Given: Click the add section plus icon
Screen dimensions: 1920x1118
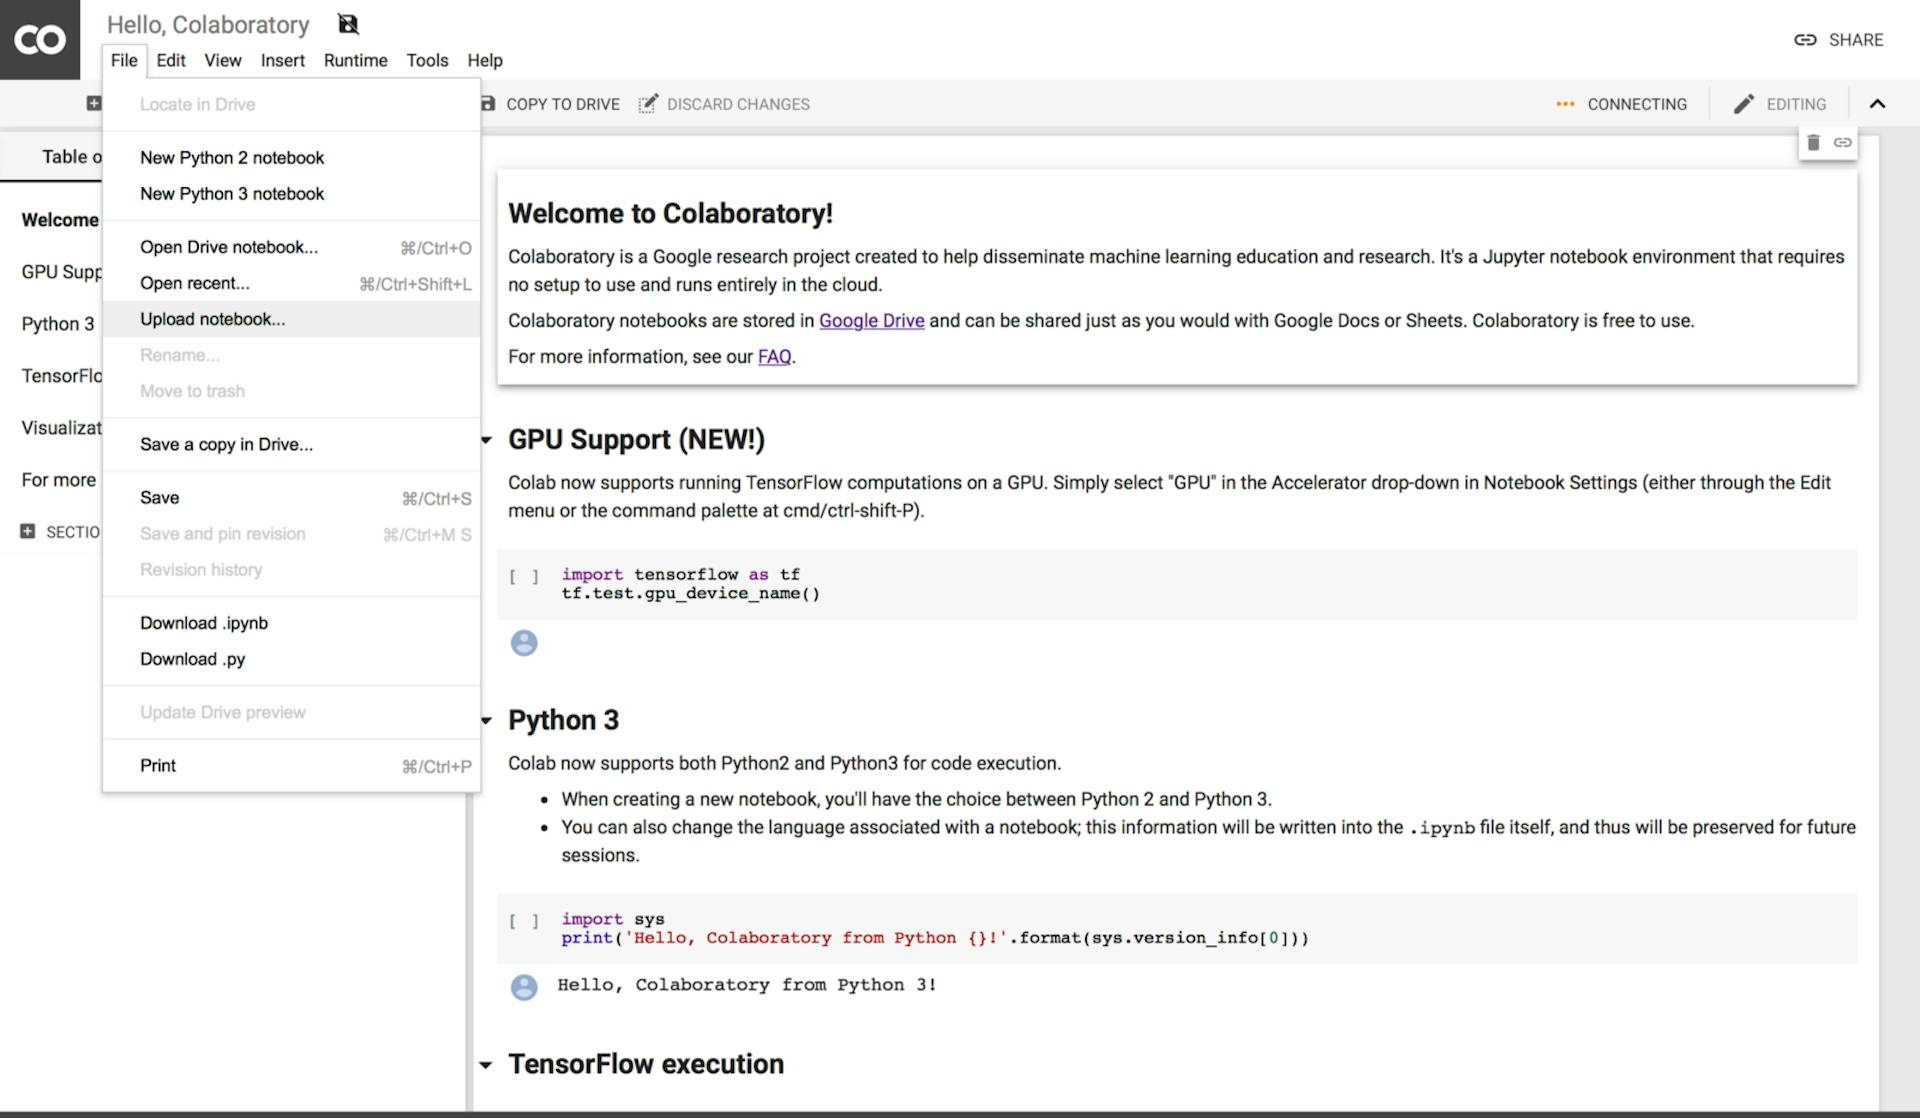Looking at the screenshot, I should click(27, 532).
